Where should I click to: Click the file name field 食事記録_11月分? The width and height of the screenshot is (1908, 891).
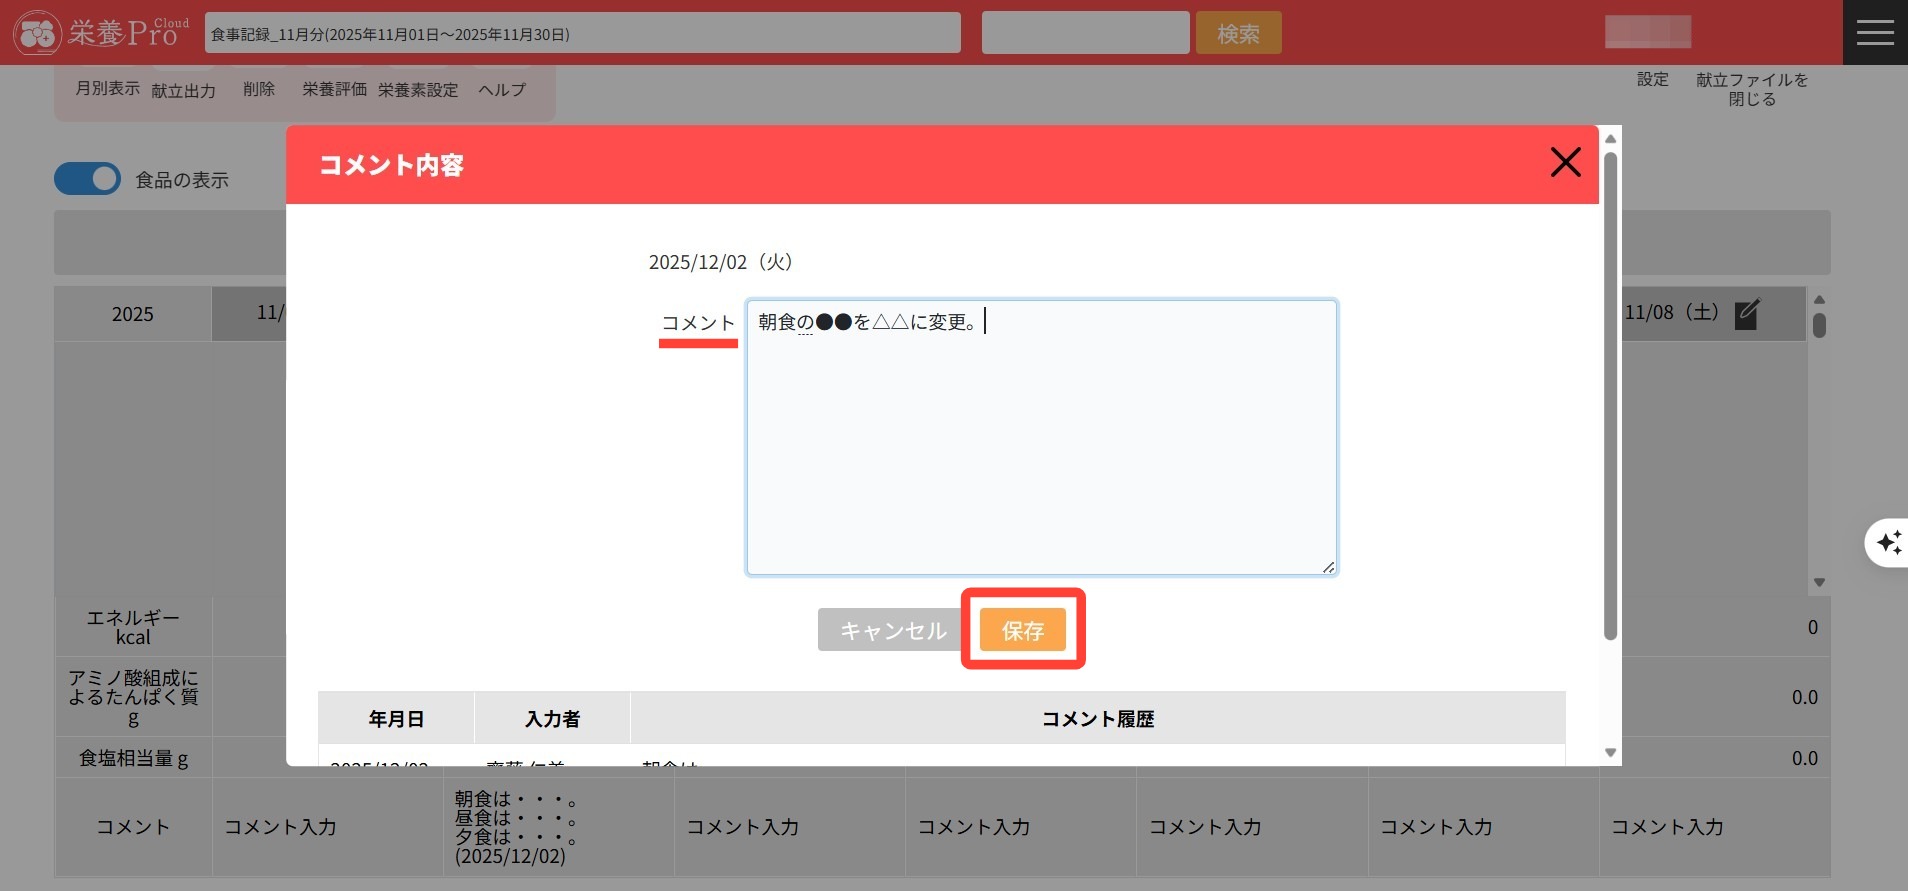point(582,34)
